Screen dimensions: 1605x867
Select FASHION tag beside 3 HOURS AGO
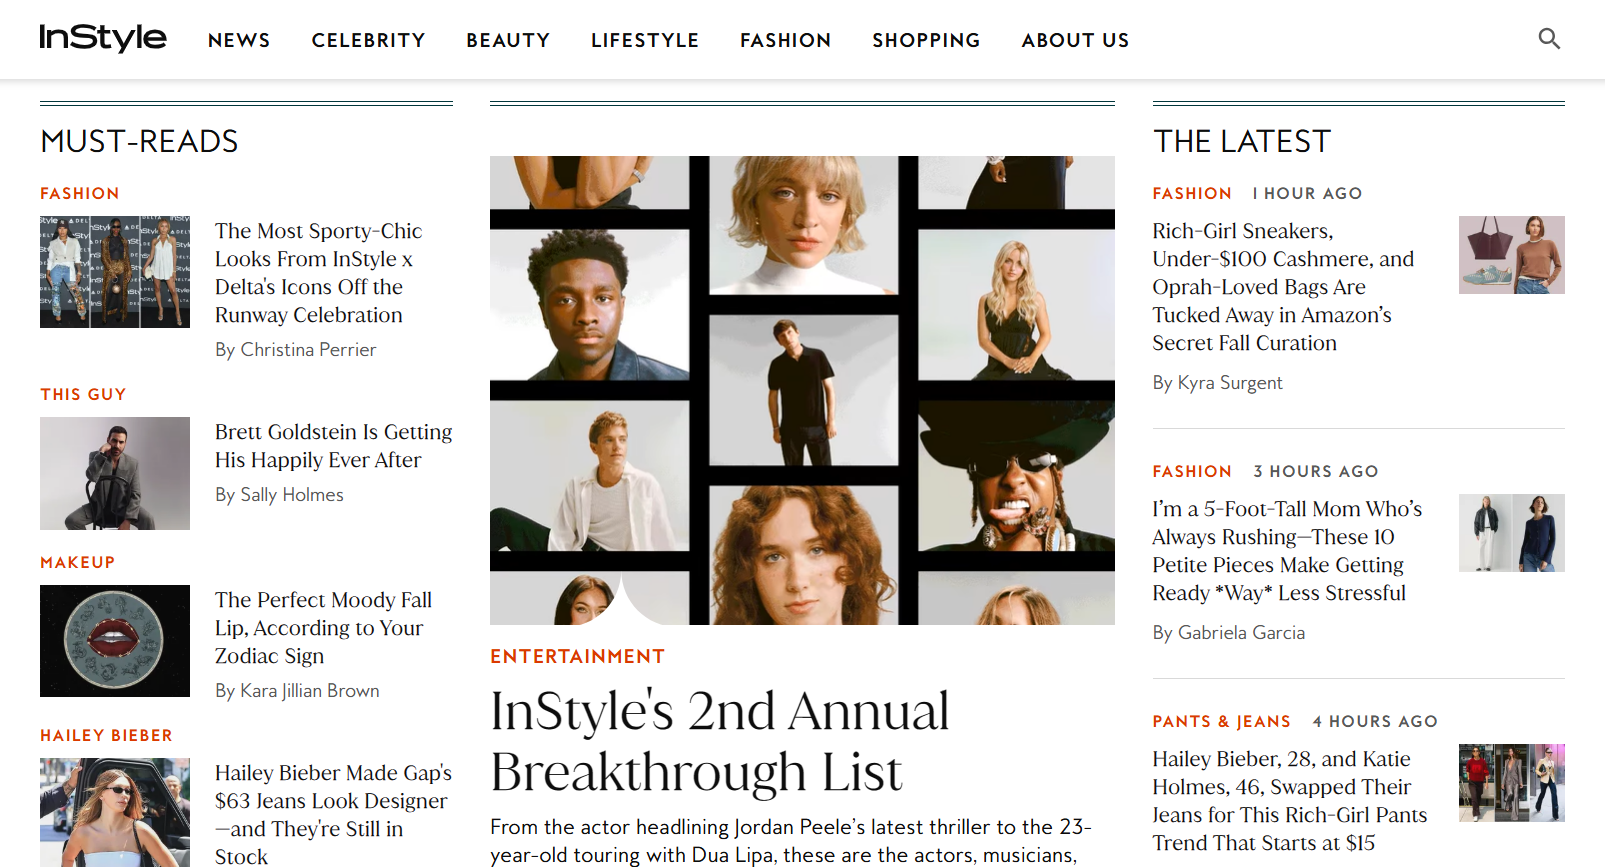tap(1192, 471)
